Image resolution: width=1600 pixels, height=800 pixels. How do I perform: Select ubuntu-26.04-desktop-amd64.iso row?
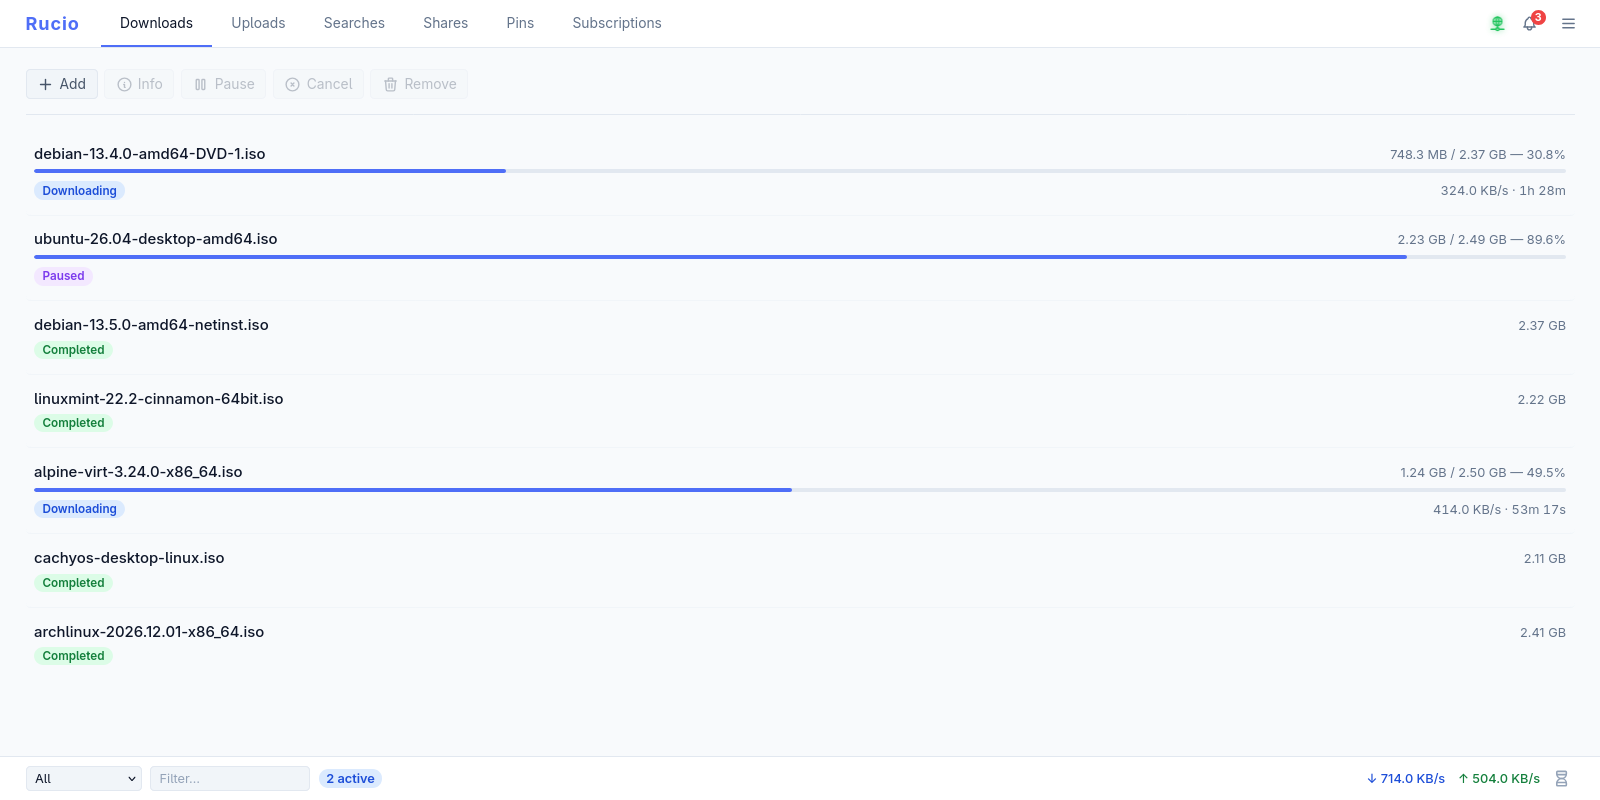[800, 258]
